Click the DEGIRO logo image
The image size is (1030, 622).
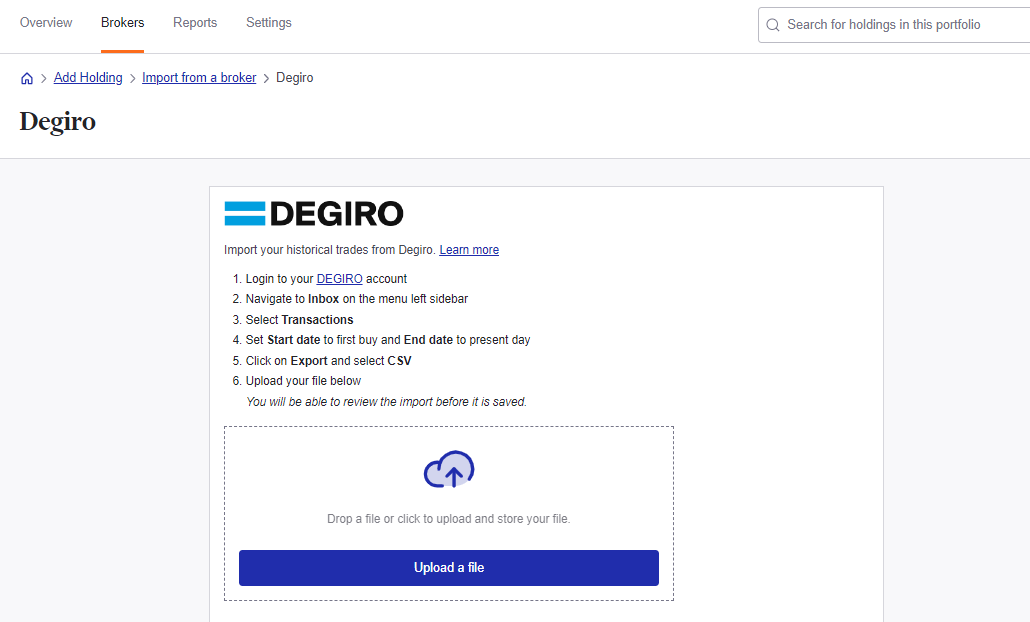314,213
